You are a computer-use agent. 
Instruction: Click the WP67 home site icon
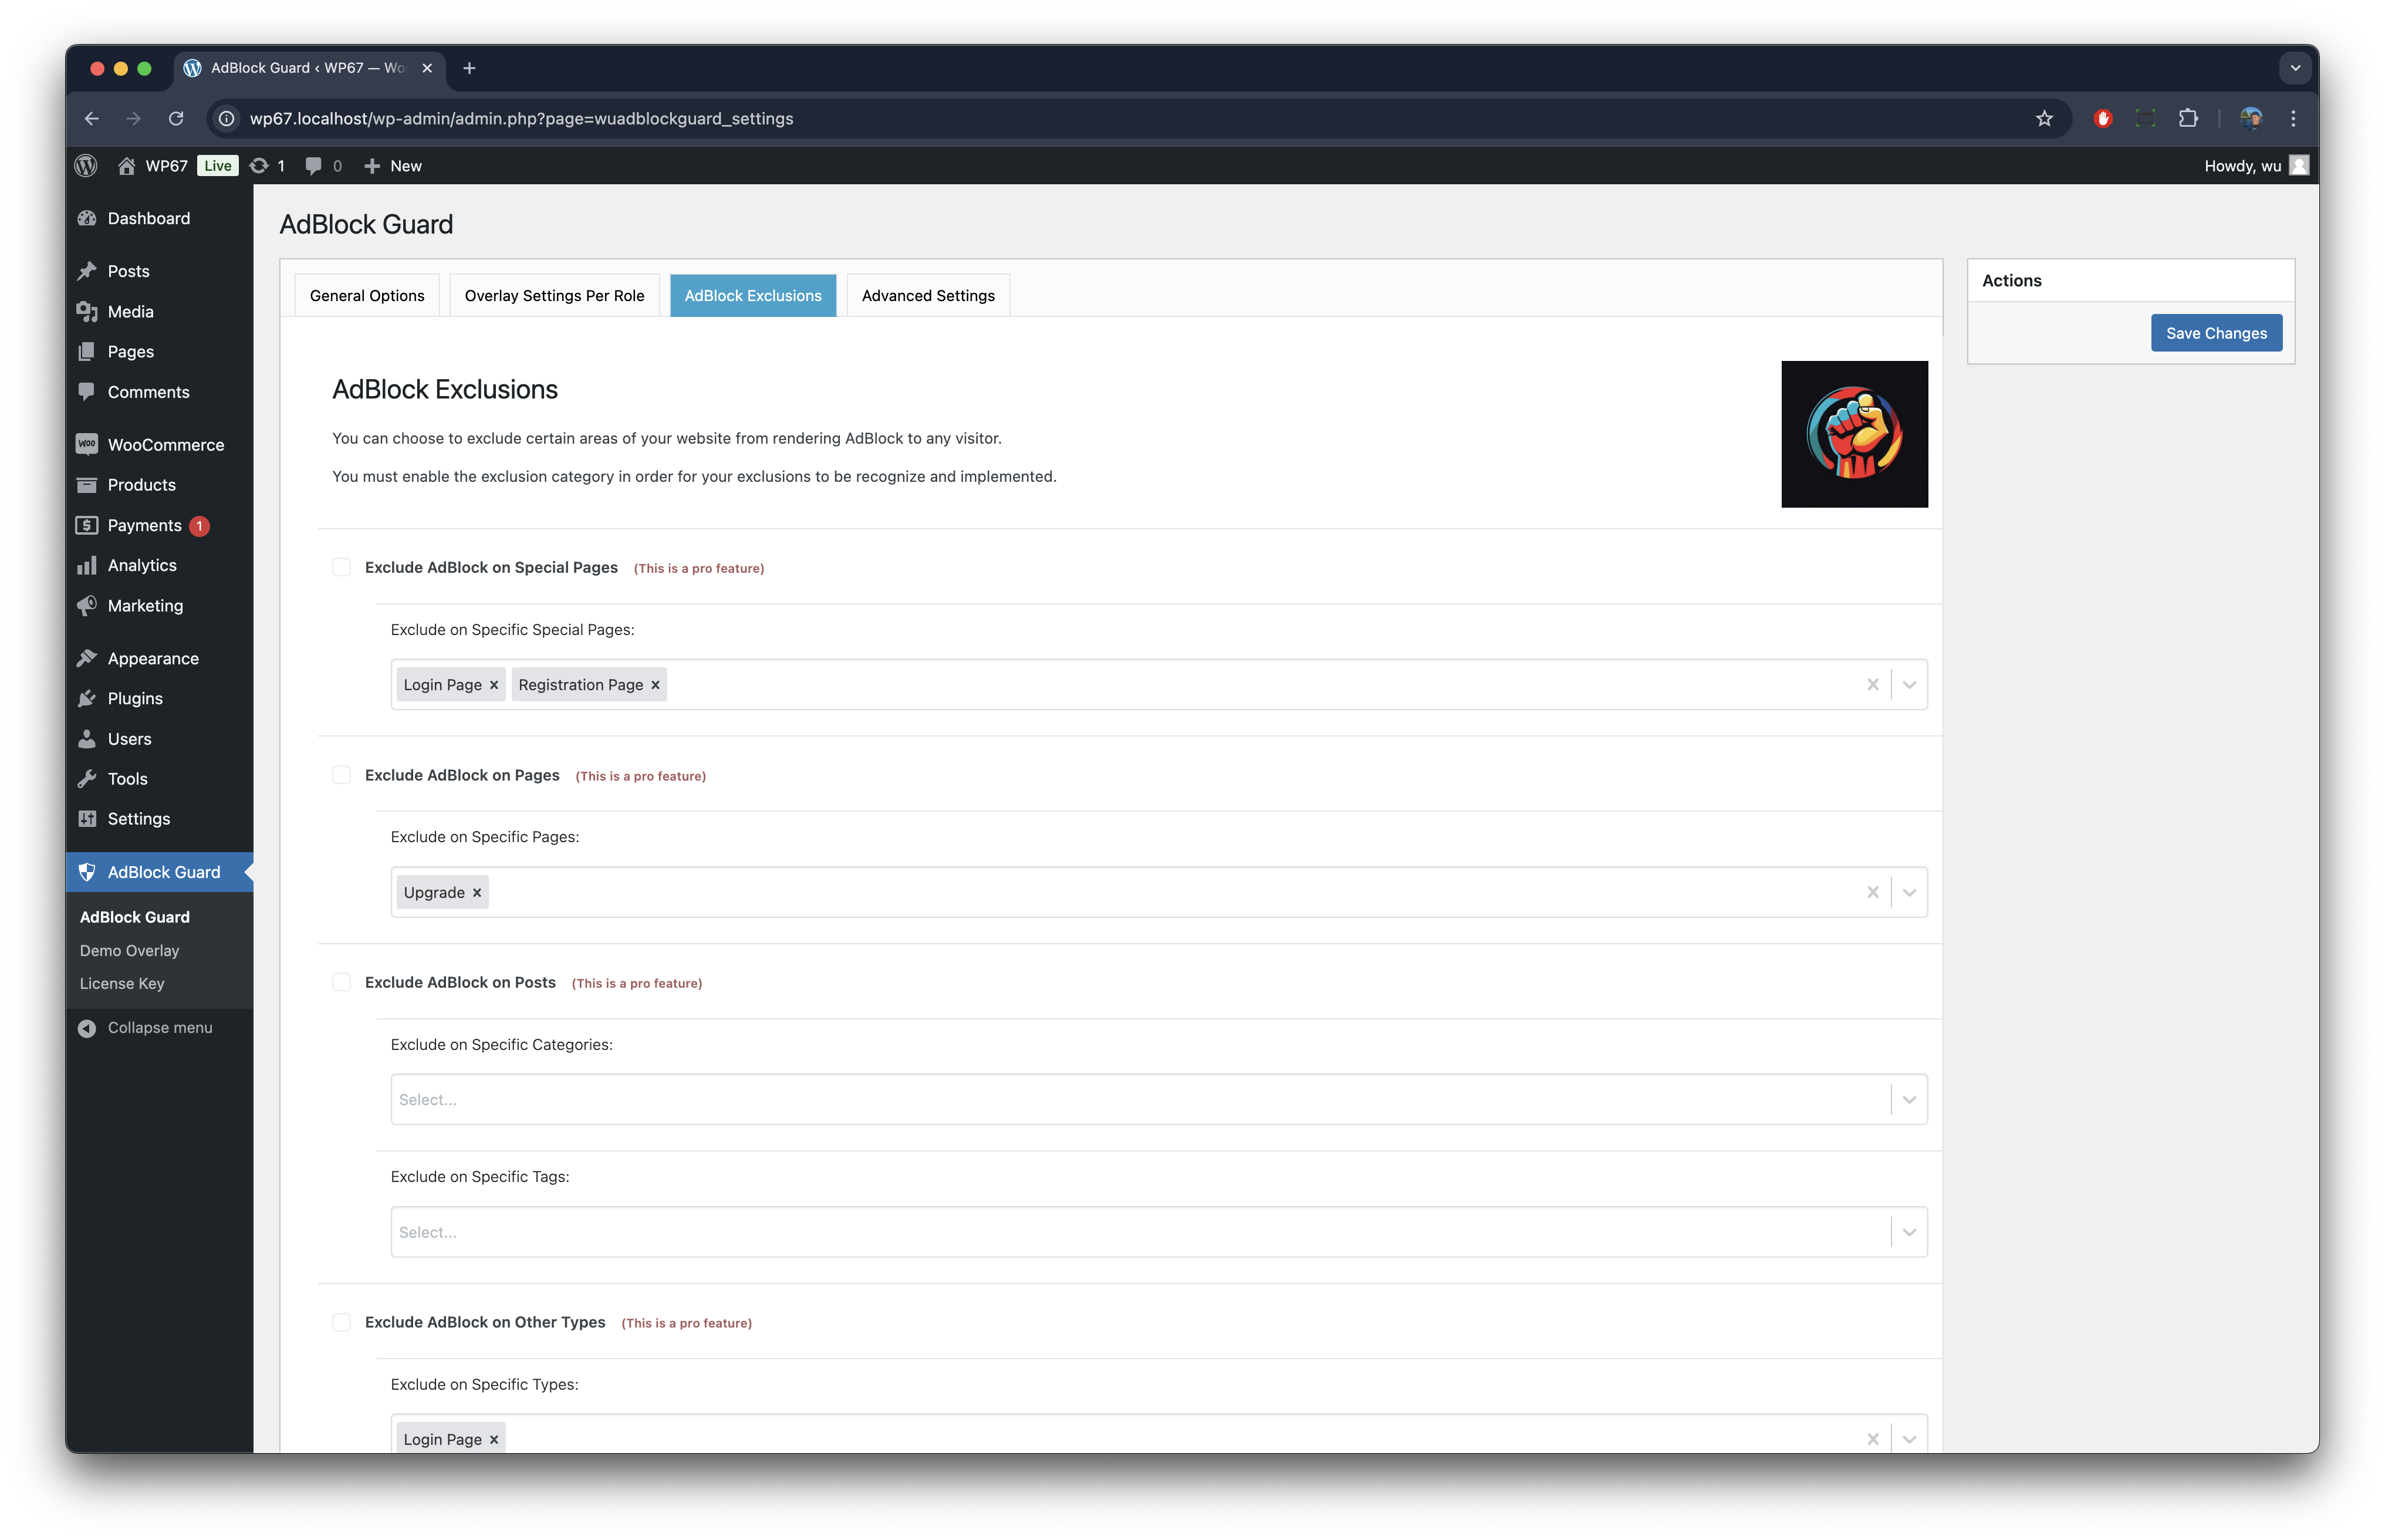127,166
